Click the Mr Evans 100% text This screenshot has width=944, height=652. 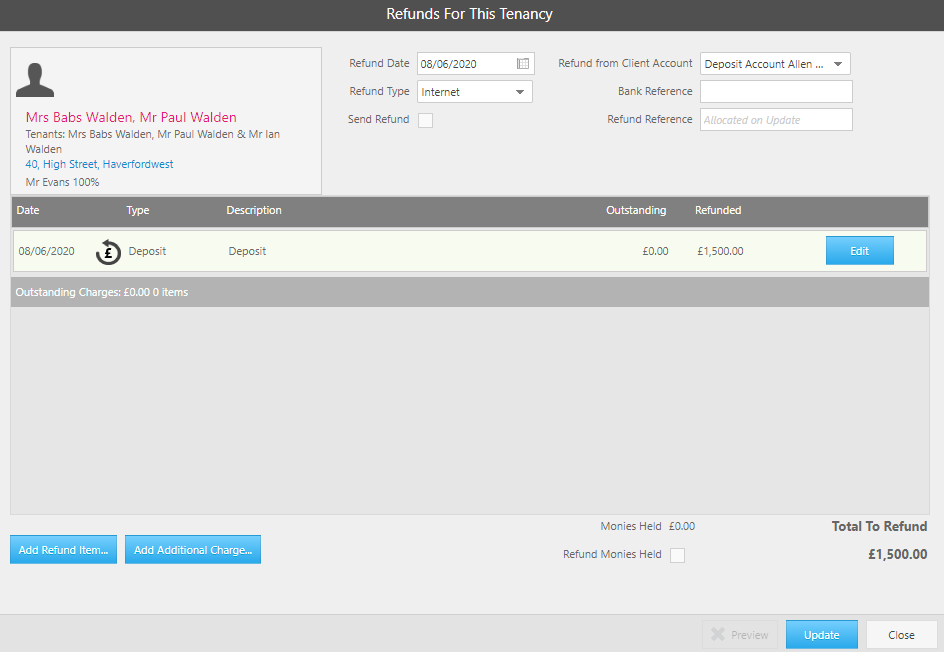(x=62, y=182)
